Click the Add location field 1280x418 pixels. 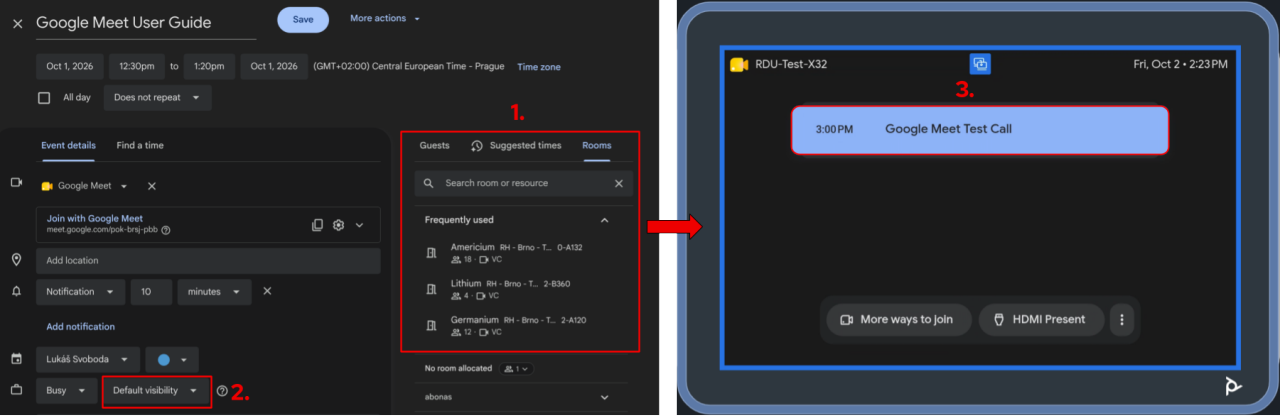click(x=208, y=261)
